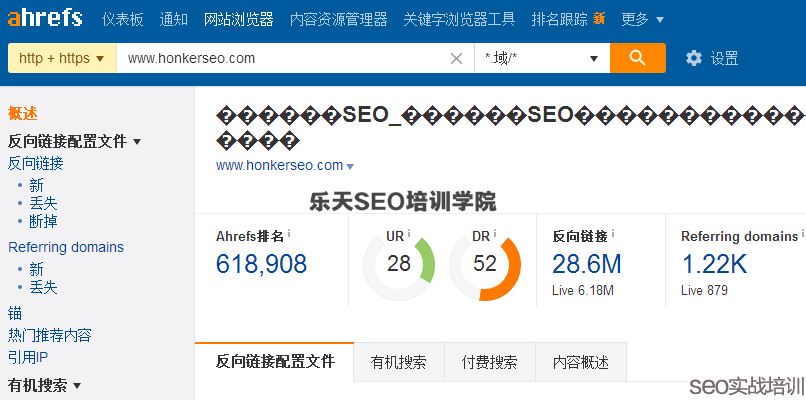Open the dropdown arrow beside www.honkerseo.com link
The width and height of the screenshot is (806, 400).
(350, 167)
